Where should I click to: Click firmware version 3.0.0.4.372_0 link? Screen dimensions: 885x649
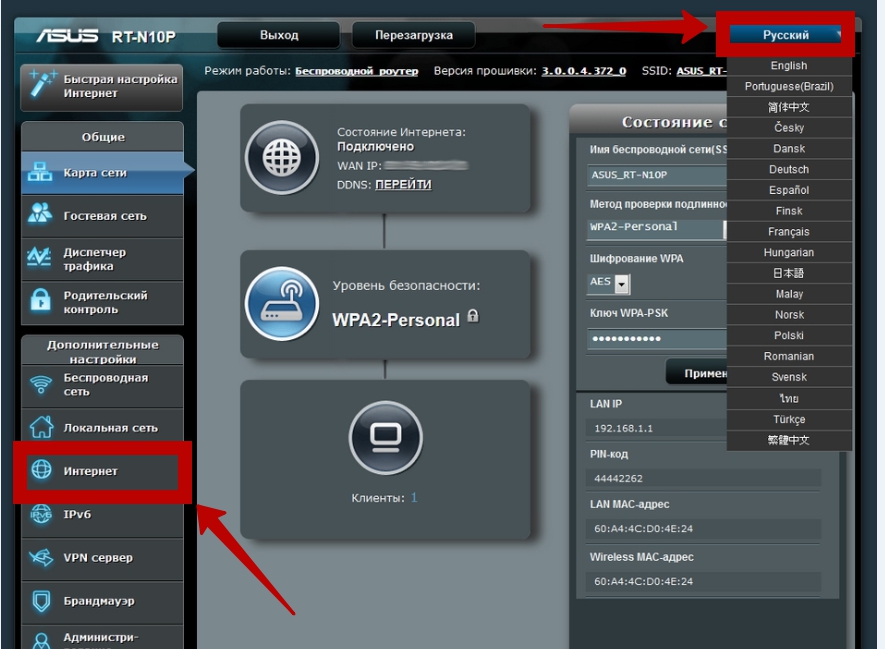(x=584, y=71)
